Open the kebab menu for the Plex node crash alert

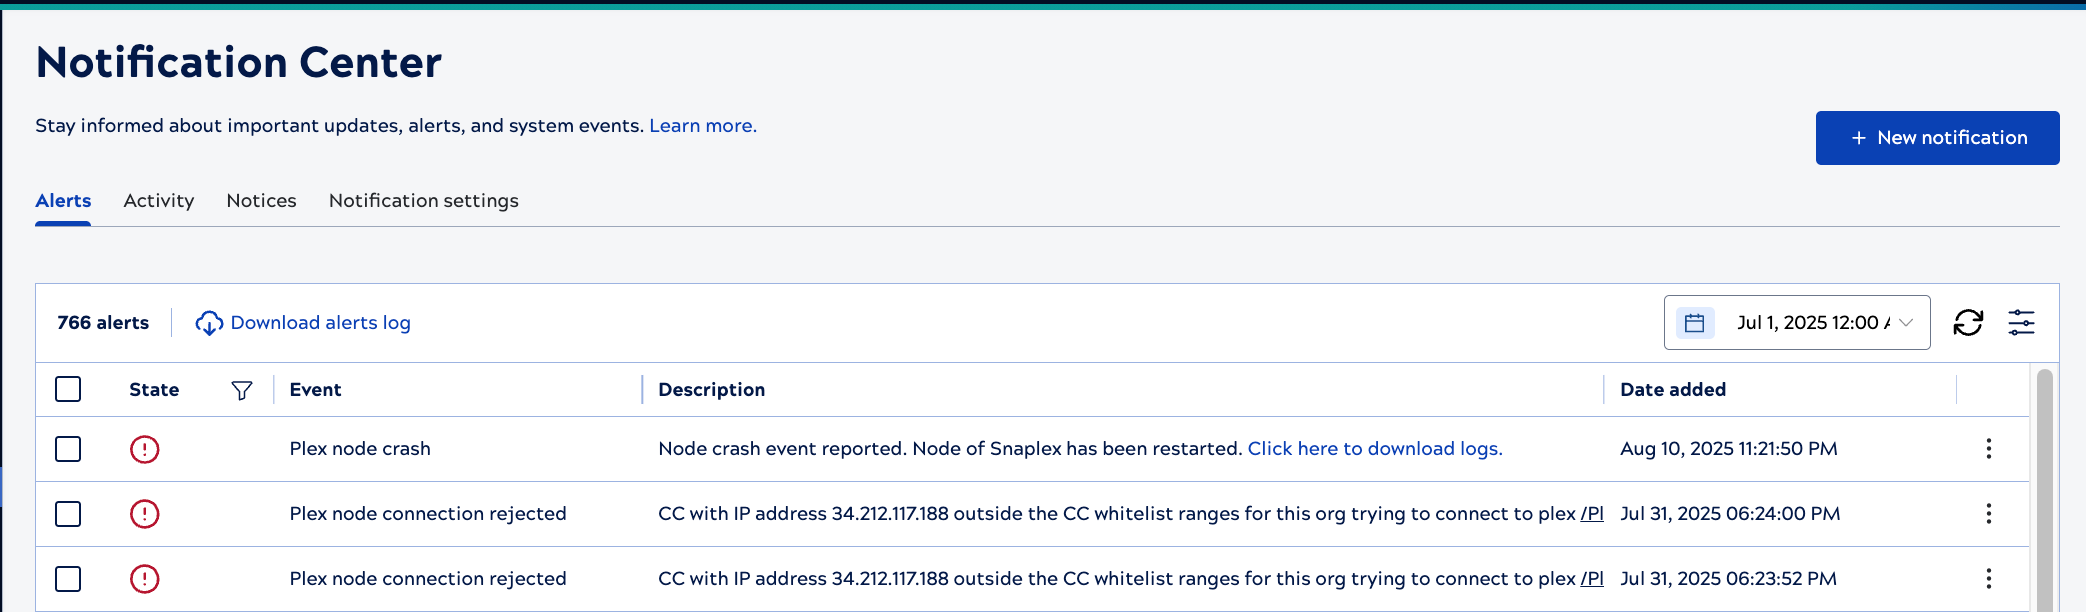coord(1987,449)
